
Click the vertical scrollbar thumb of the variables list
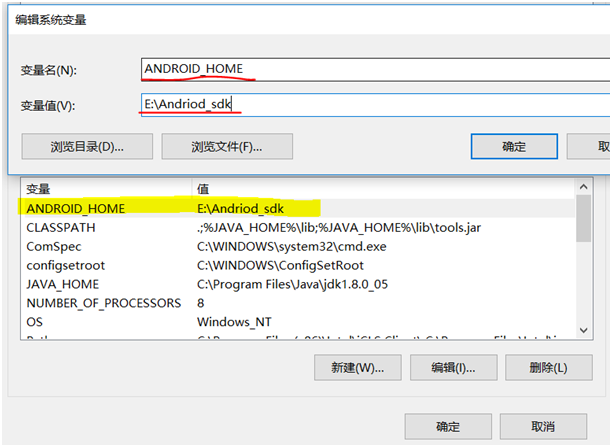coord(584,218)
